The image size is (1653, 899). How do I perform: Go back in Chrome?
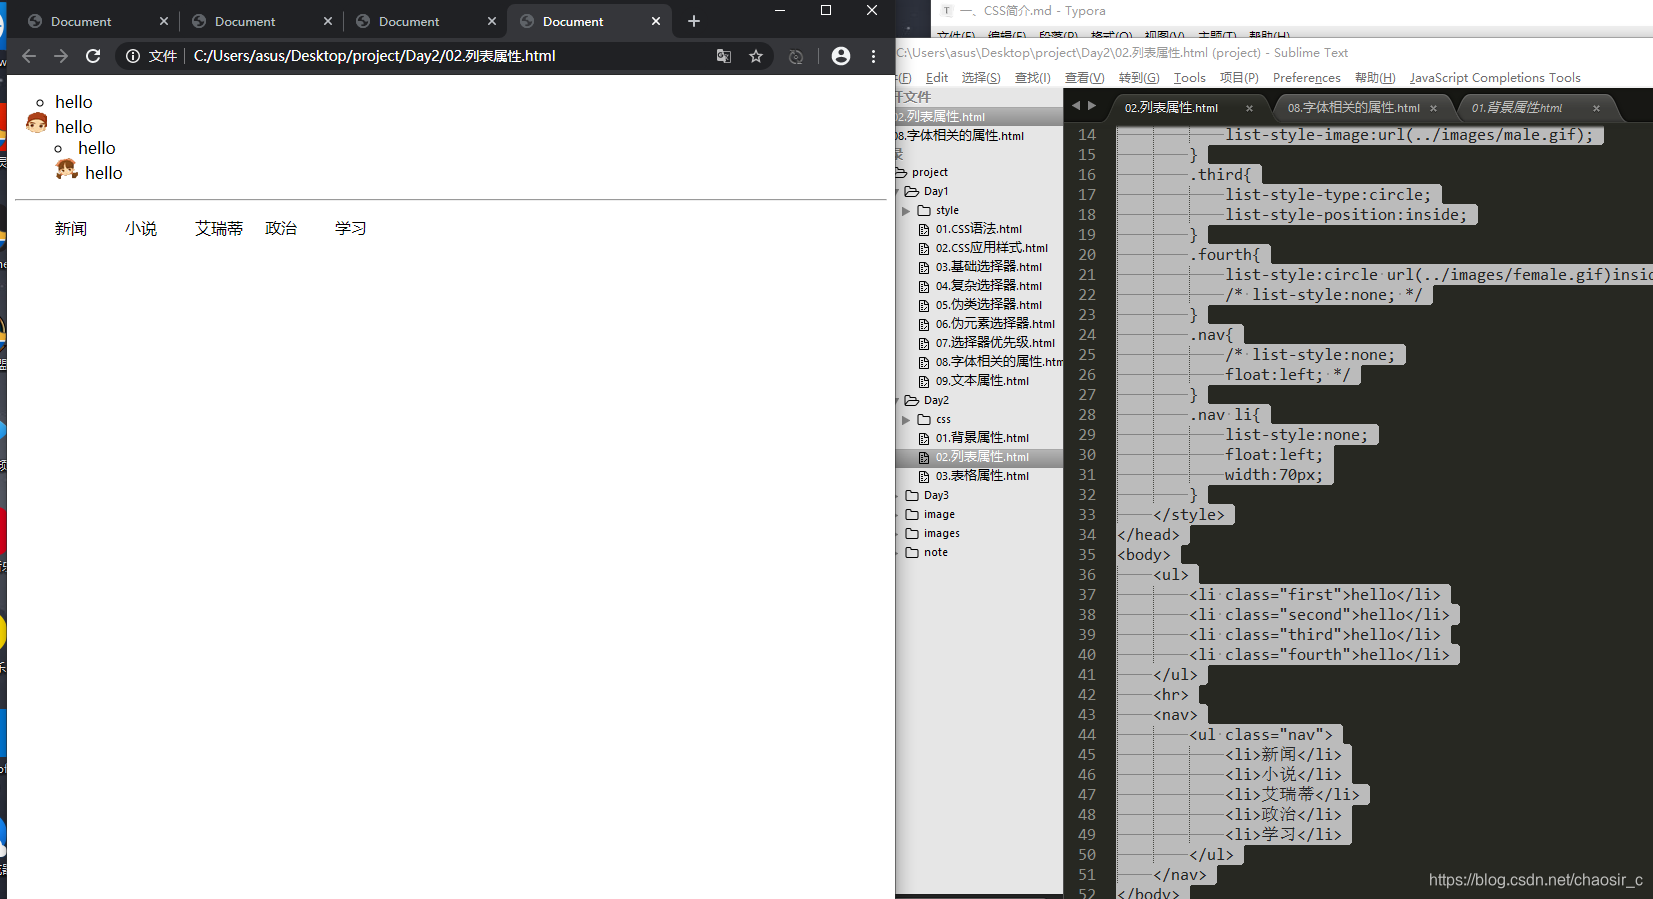pos(29,56)
